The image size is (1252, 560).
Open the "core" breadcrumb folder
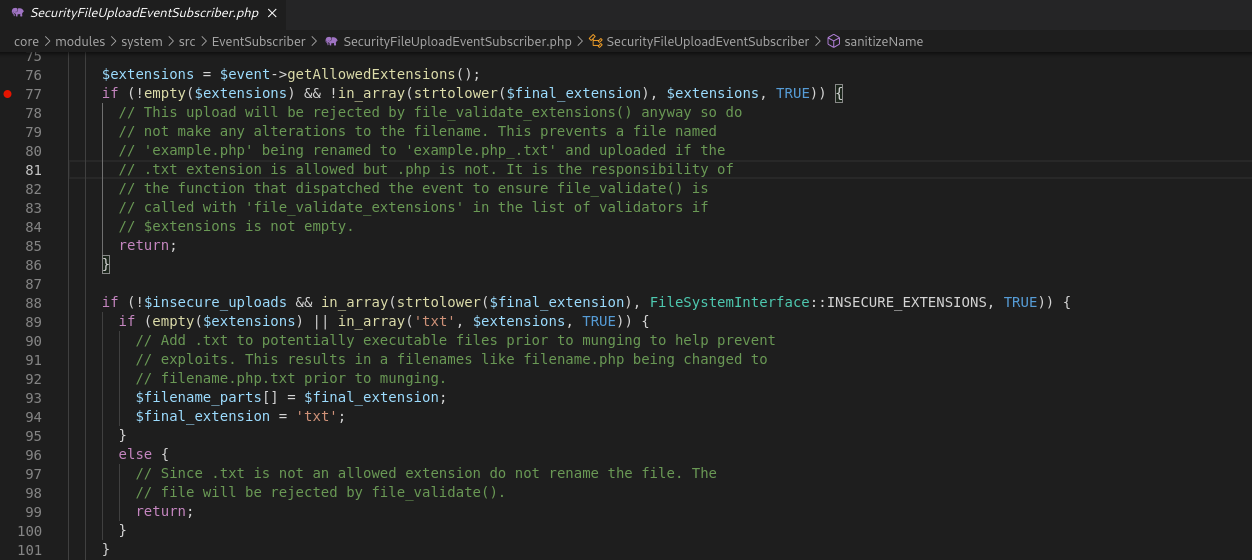(x=26, y=42)
